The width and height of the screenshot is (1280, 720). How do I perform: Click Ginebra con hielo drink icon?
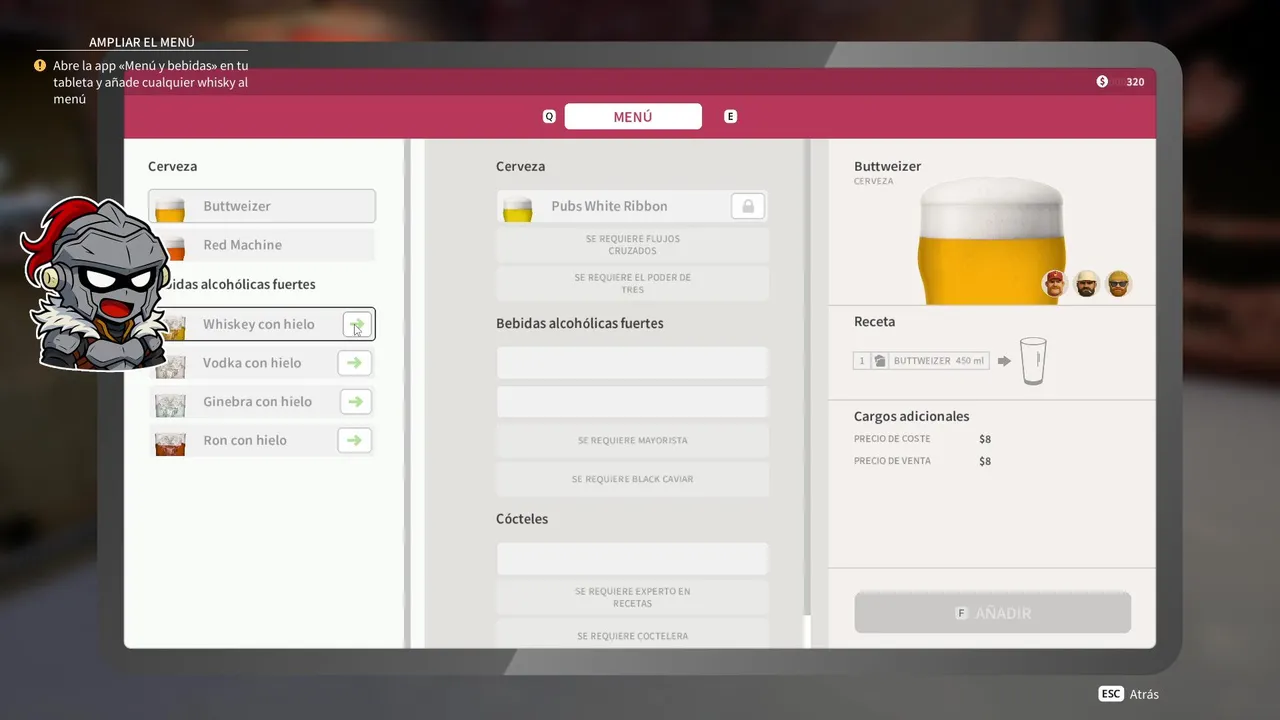pos(170,403)
